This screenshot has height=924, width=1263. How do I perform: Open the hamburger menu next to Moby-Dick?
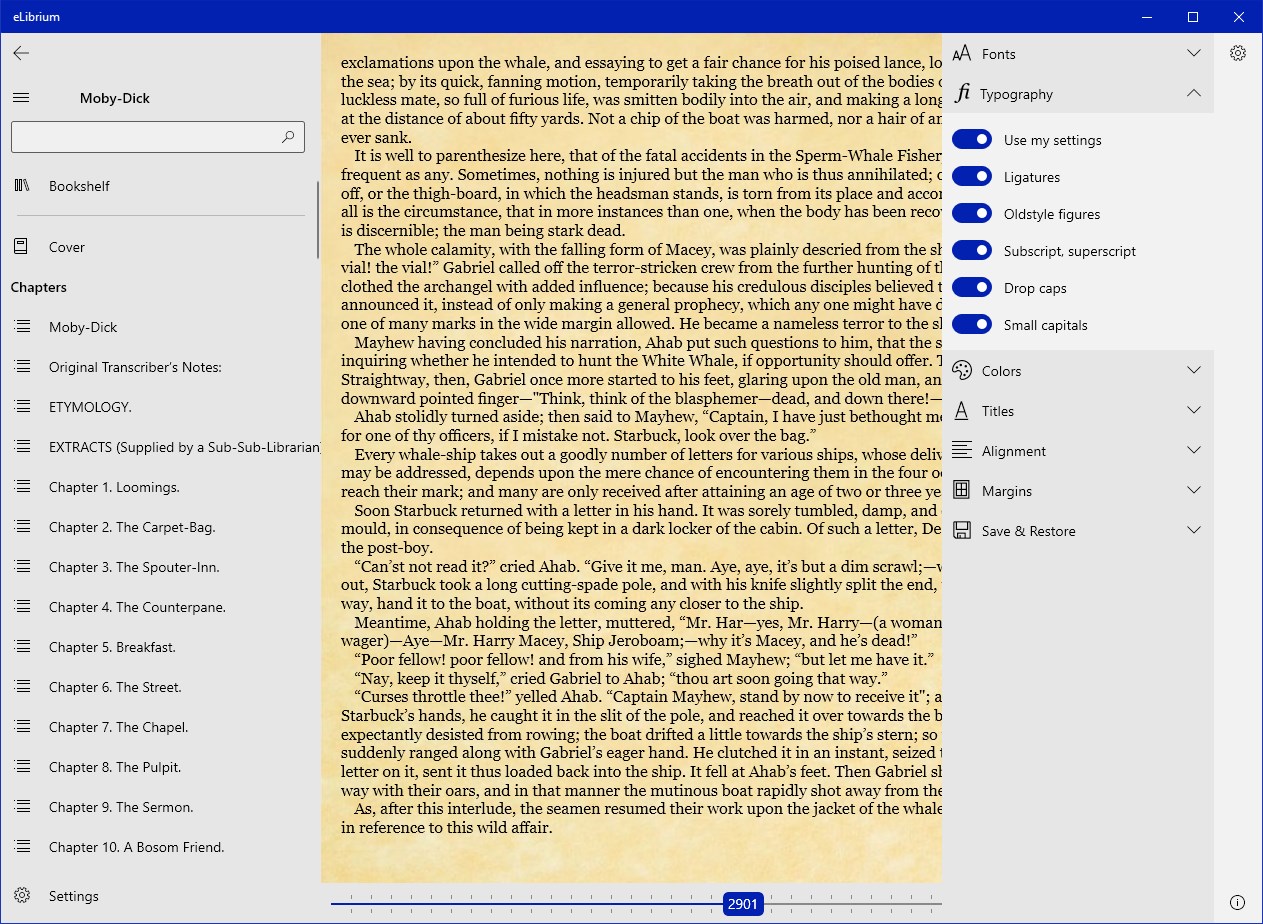click(21, 98)
